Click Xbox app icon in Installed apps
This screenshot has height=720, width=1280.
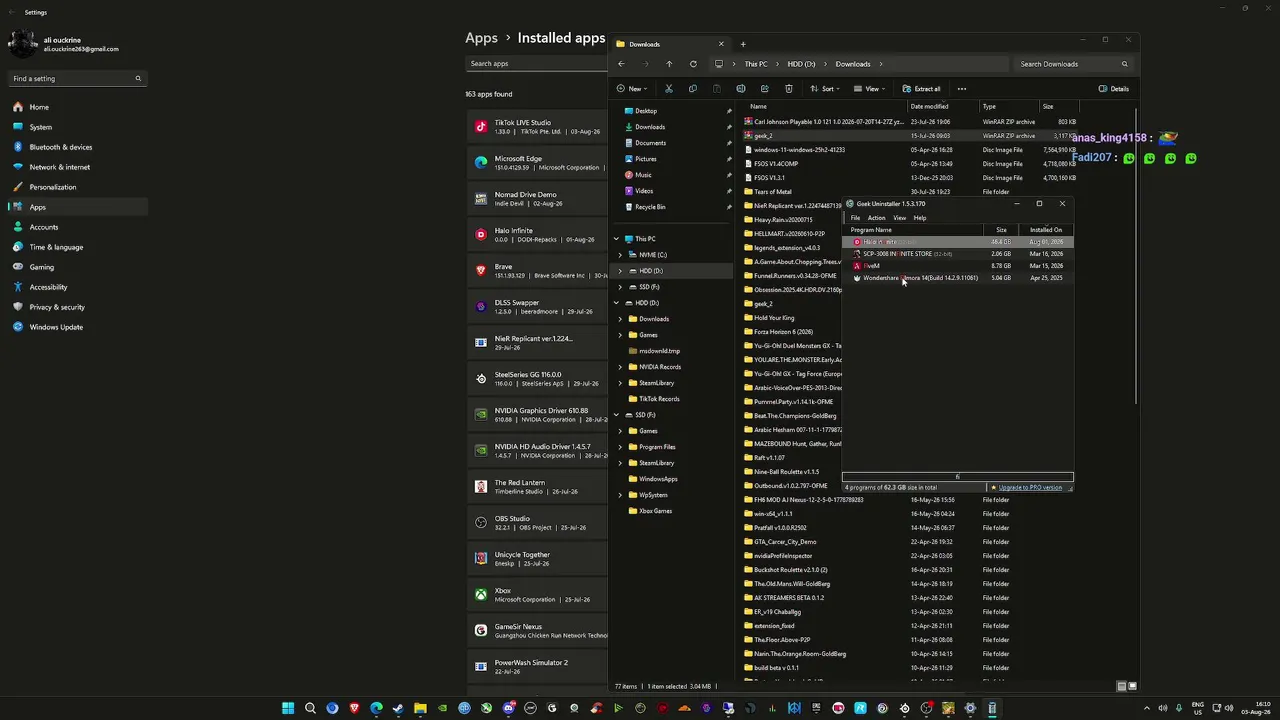click(x=481, y=595)
